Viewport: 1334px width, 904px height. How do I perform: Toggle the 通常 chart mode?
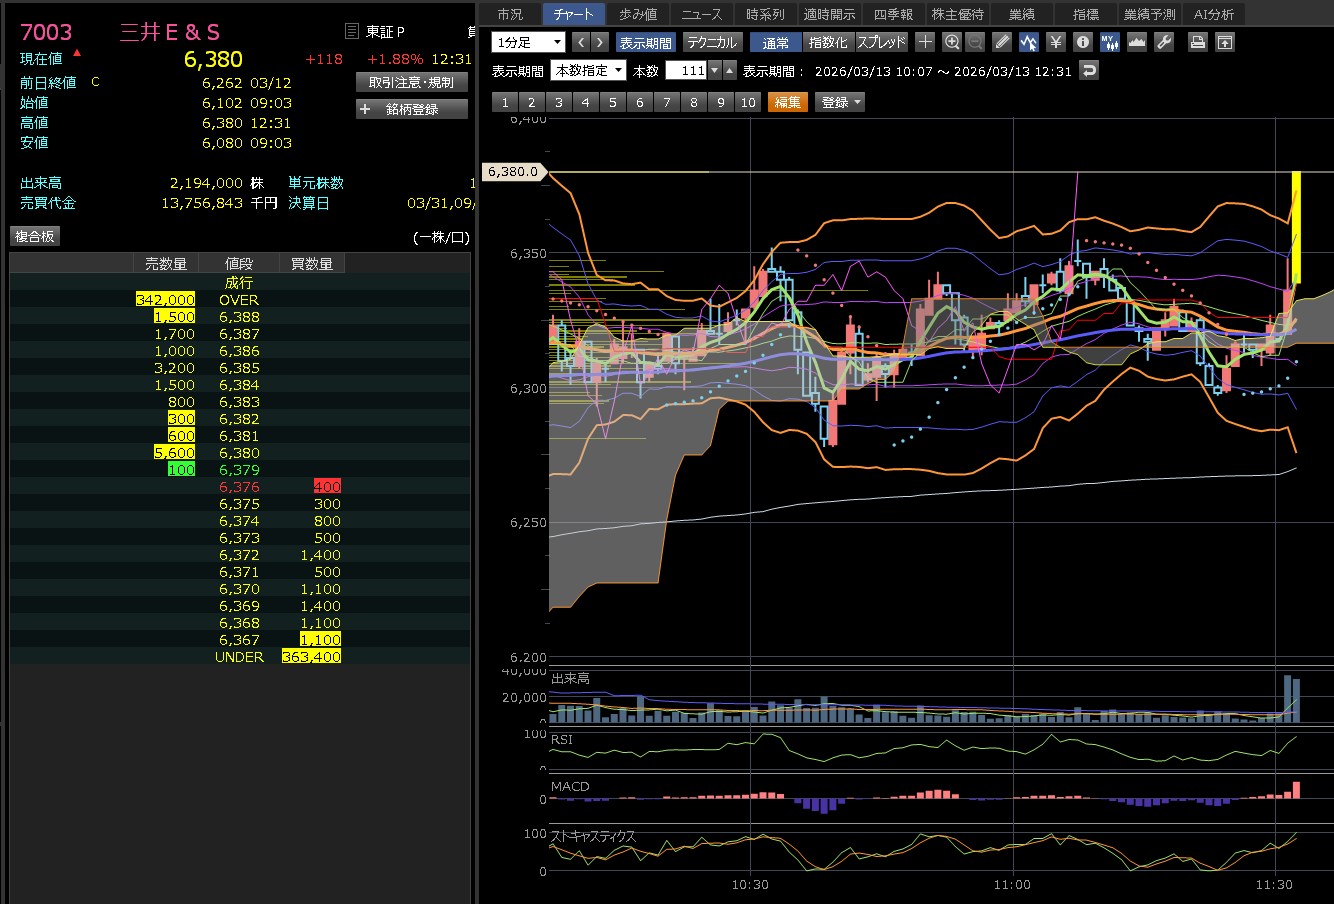[775, 43]
